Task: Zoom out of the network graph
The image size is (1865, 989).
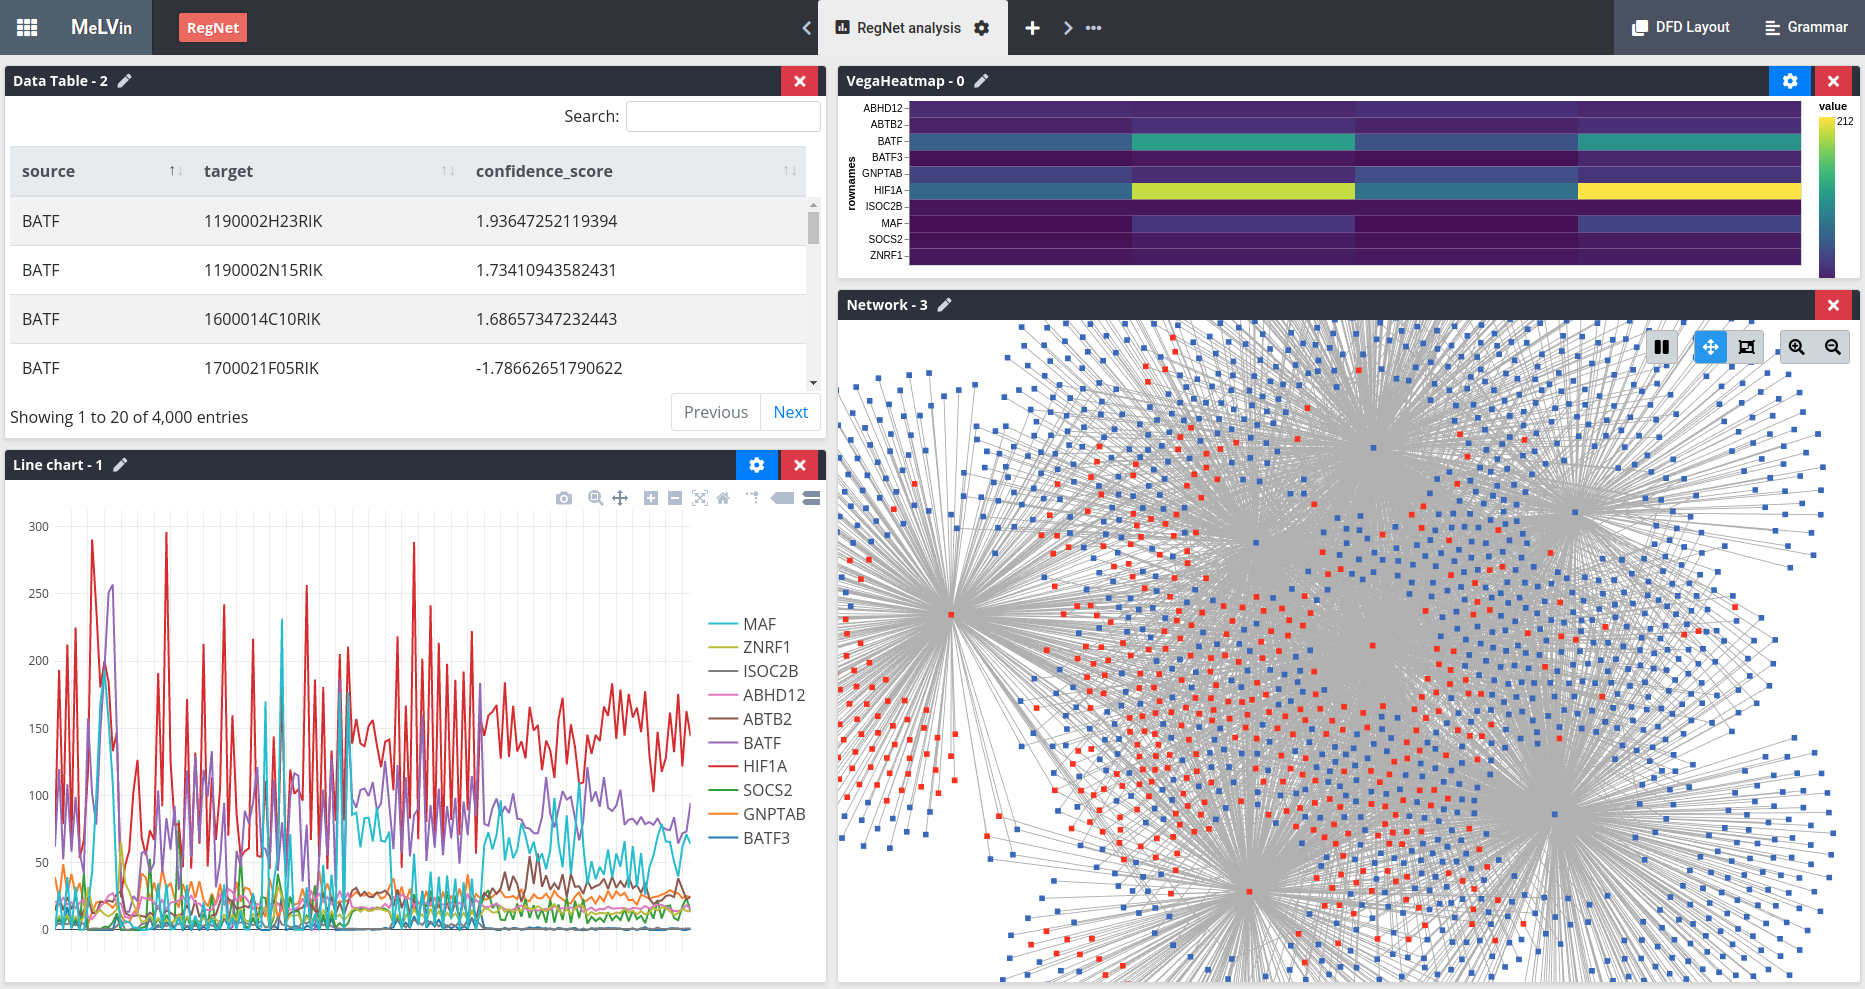Action: click(x=1832, y=347)
